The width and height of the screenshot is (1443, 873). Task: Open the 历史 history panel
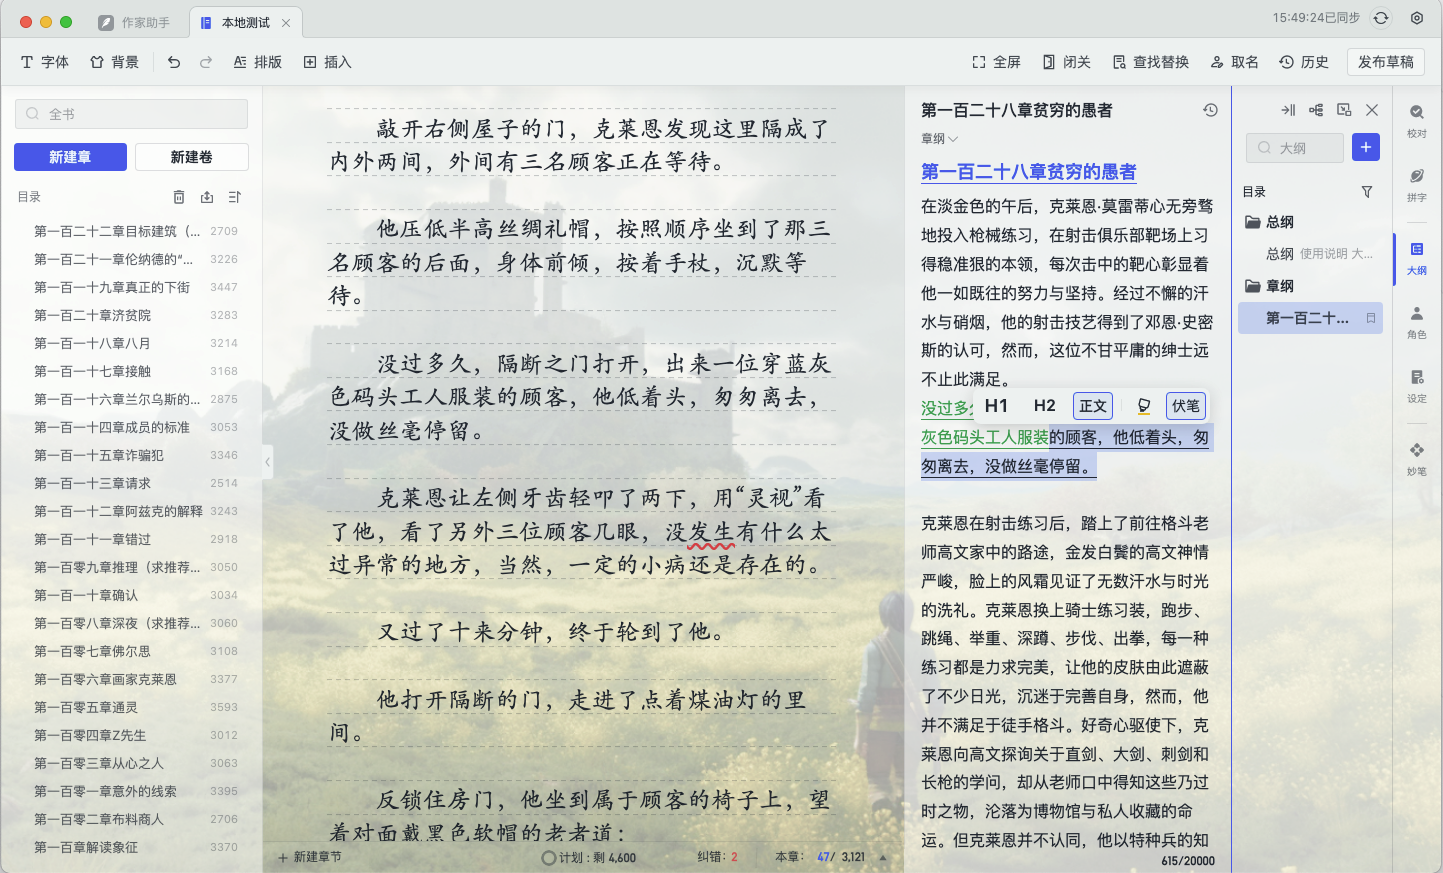coord(1304,62)
